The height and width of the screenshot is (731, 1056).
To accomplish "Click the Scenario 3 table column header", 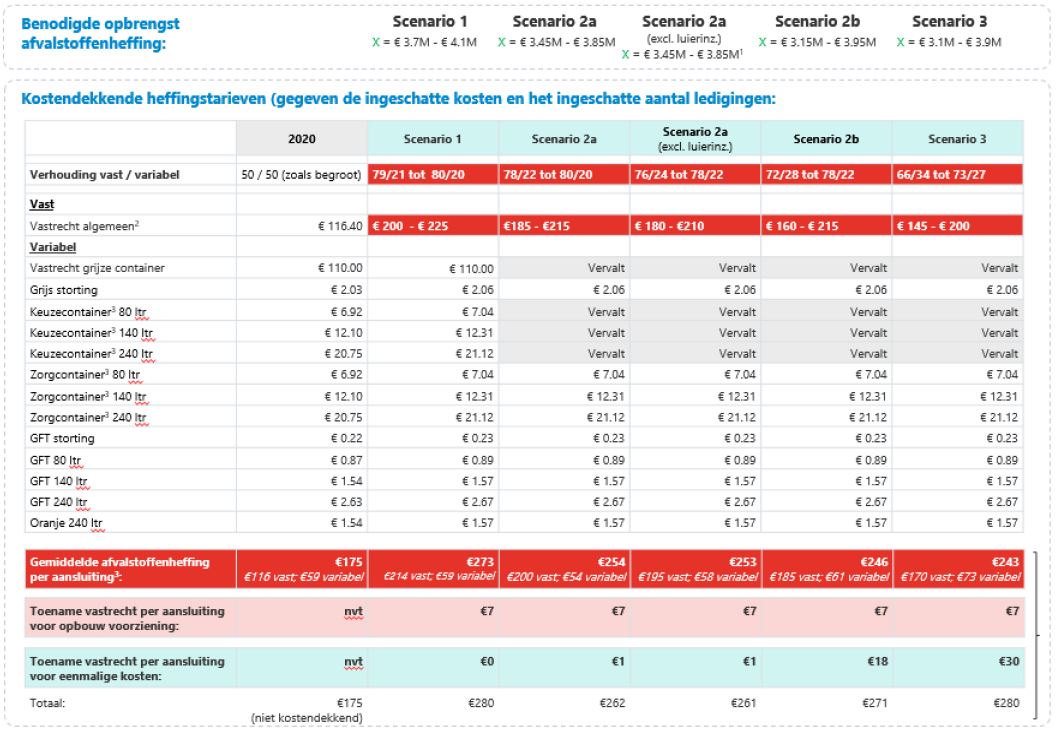I will (x=956, y=139).
